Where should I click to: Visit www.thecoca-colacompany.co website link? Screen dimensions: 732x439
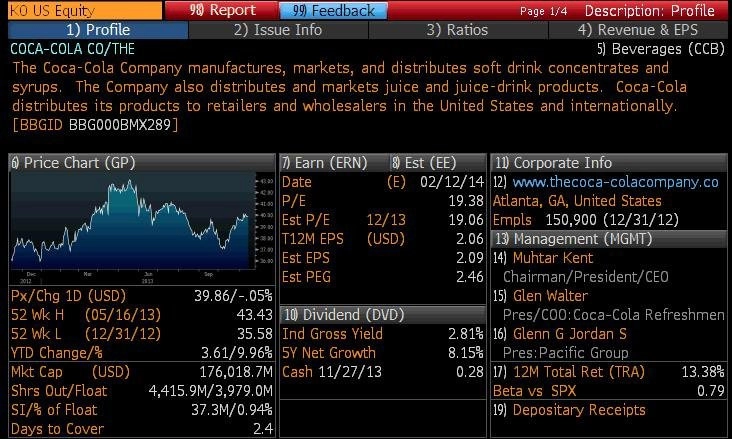click(x=615, y=182)
